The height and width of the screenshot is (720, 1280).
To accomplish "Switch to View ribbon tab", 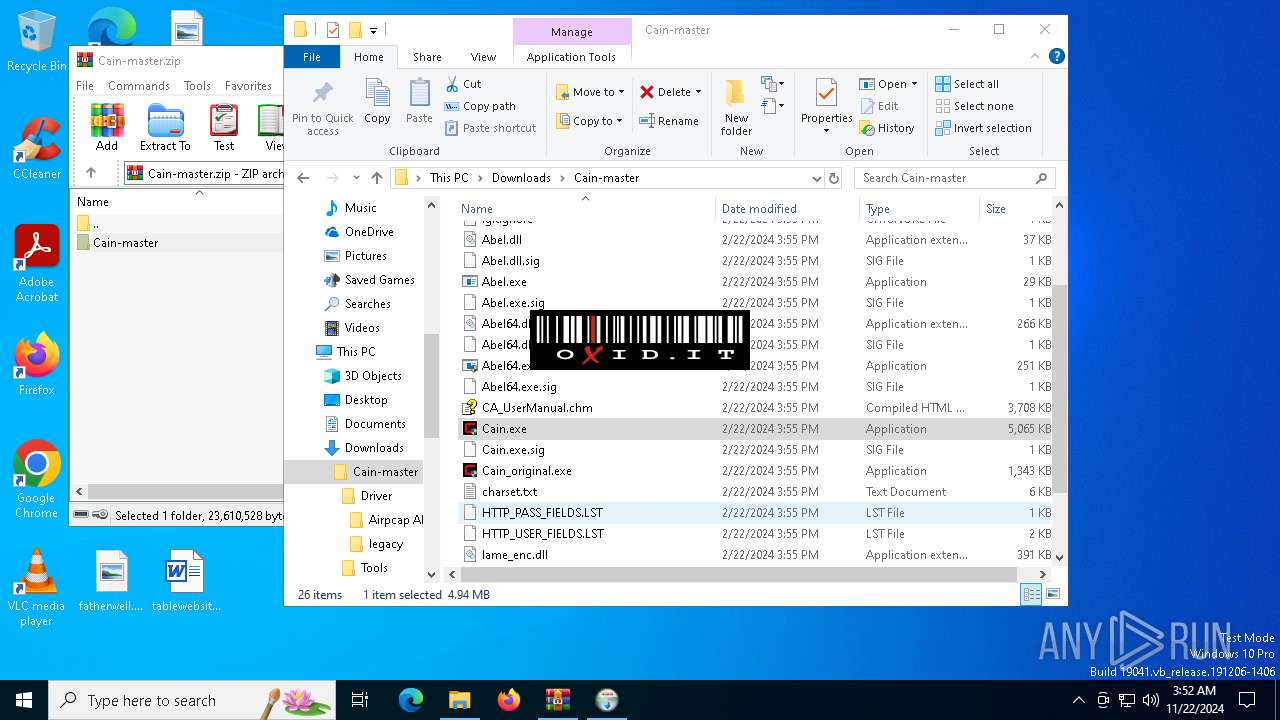I will pos(483,57).
